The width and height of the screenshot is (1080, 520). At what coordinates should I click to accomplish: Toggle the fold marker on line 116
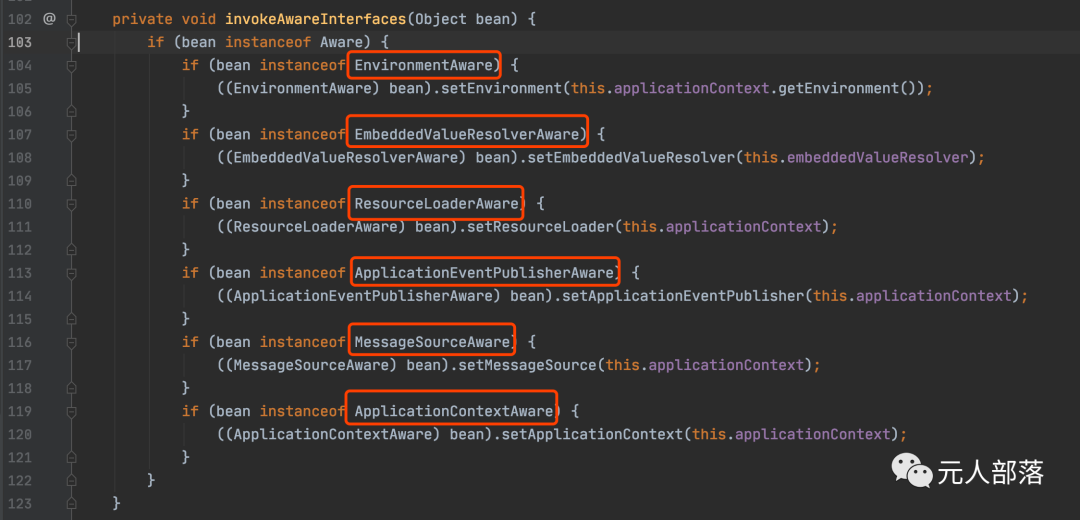click(x=72, y=342)
